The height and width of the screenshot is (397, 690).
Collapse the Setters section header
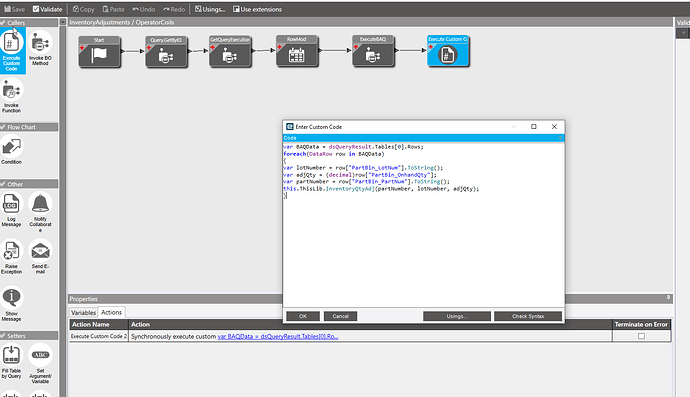coord(29,336)
